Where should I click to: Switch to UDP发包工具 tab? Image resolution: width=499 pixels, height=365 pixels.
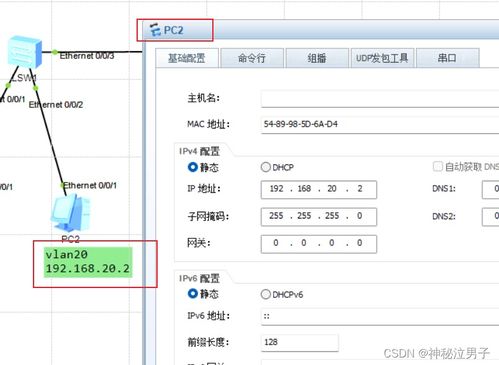382,58
